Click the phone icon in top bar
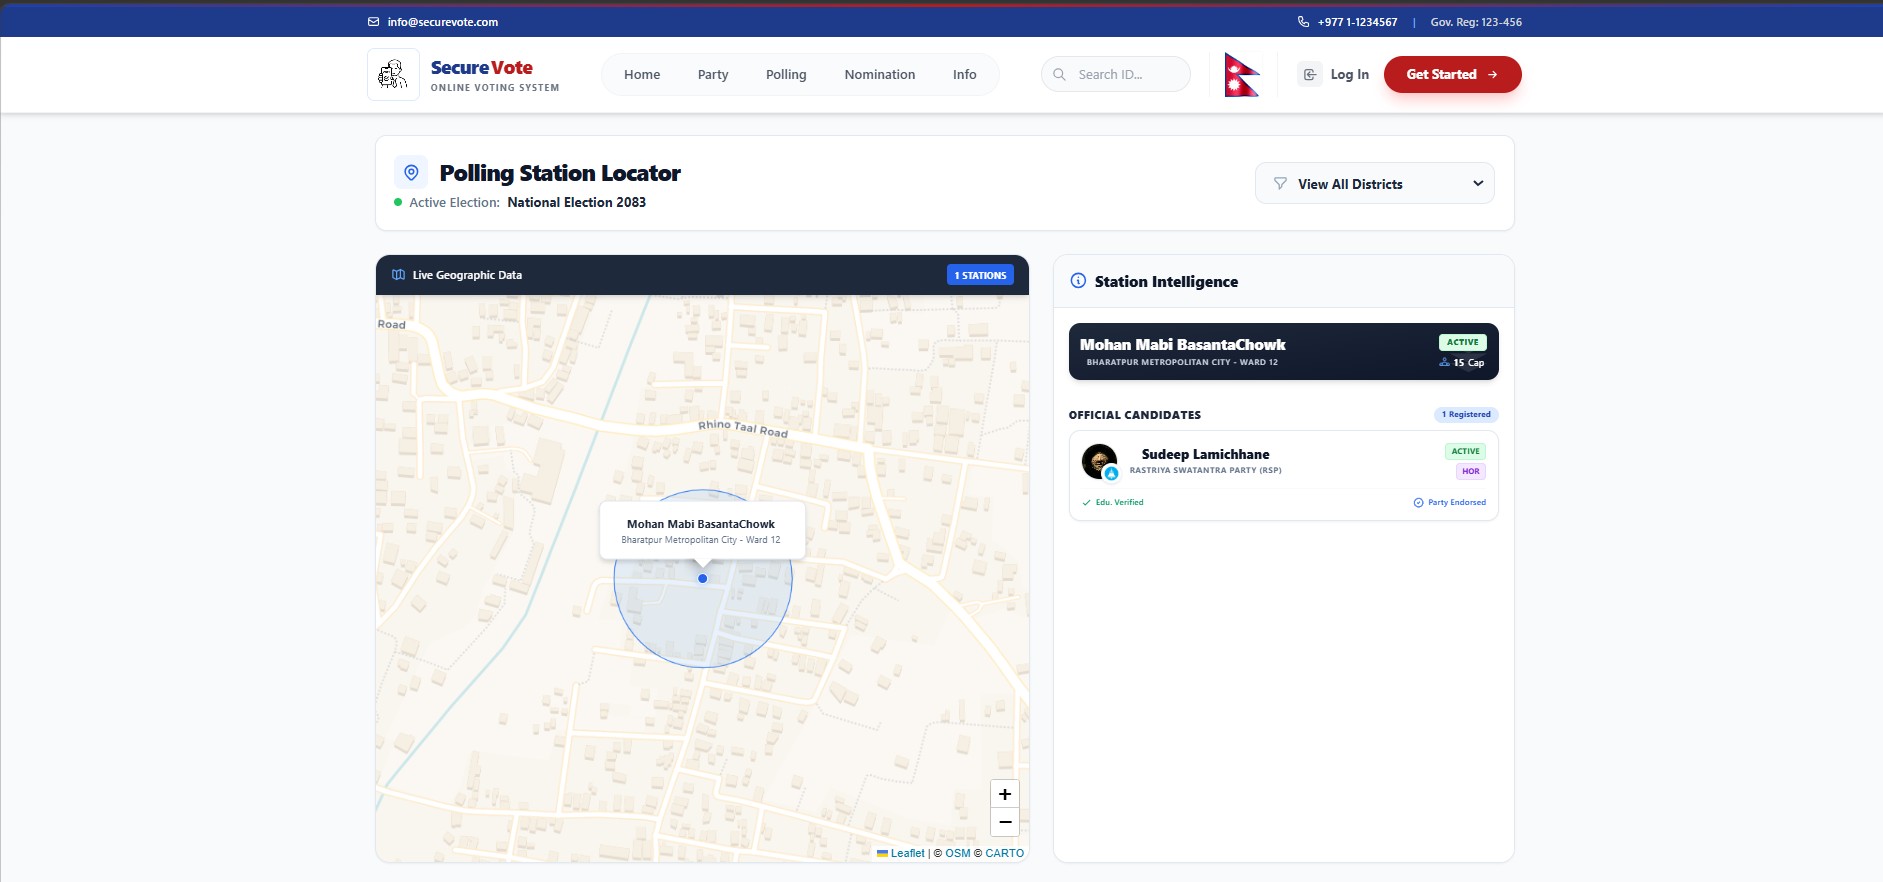Screen dimensions: 1883x882 tap(1303, 21)
